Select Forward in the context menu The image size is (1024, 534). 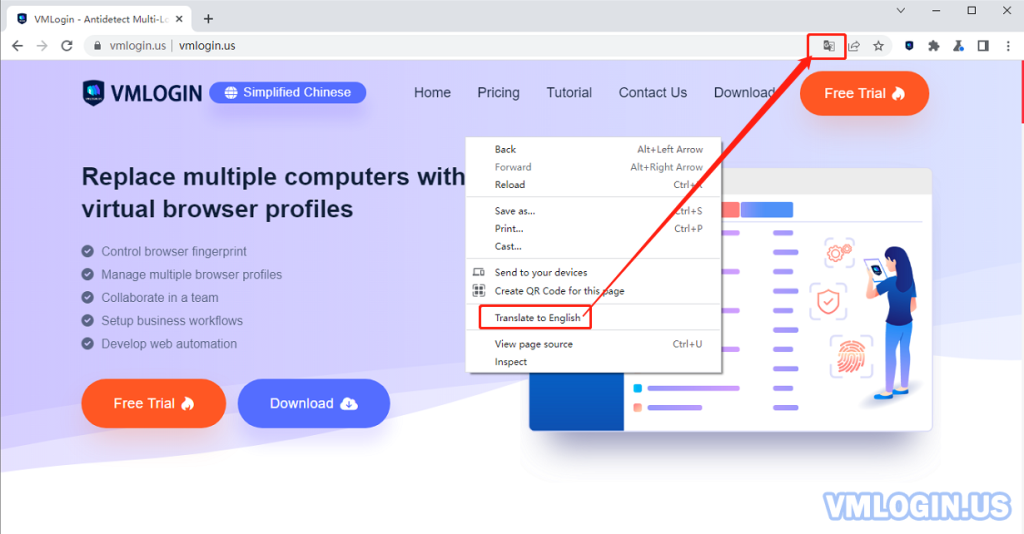tap(593, 167)
